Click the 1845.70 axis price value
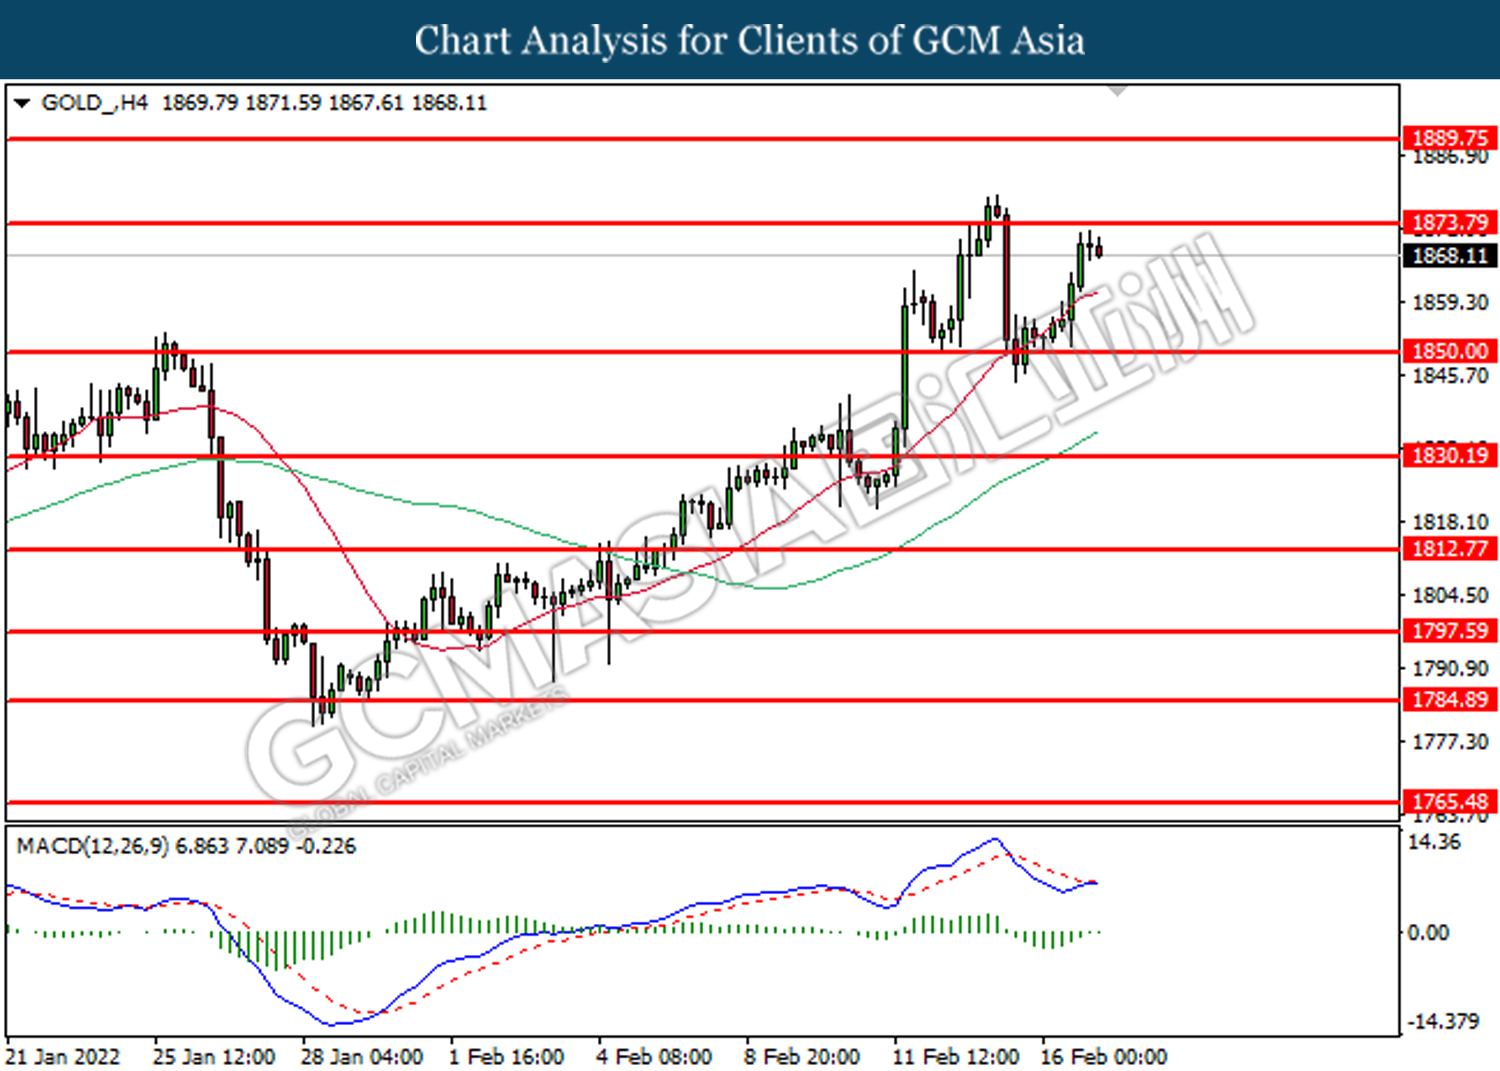 [1450, 376]
